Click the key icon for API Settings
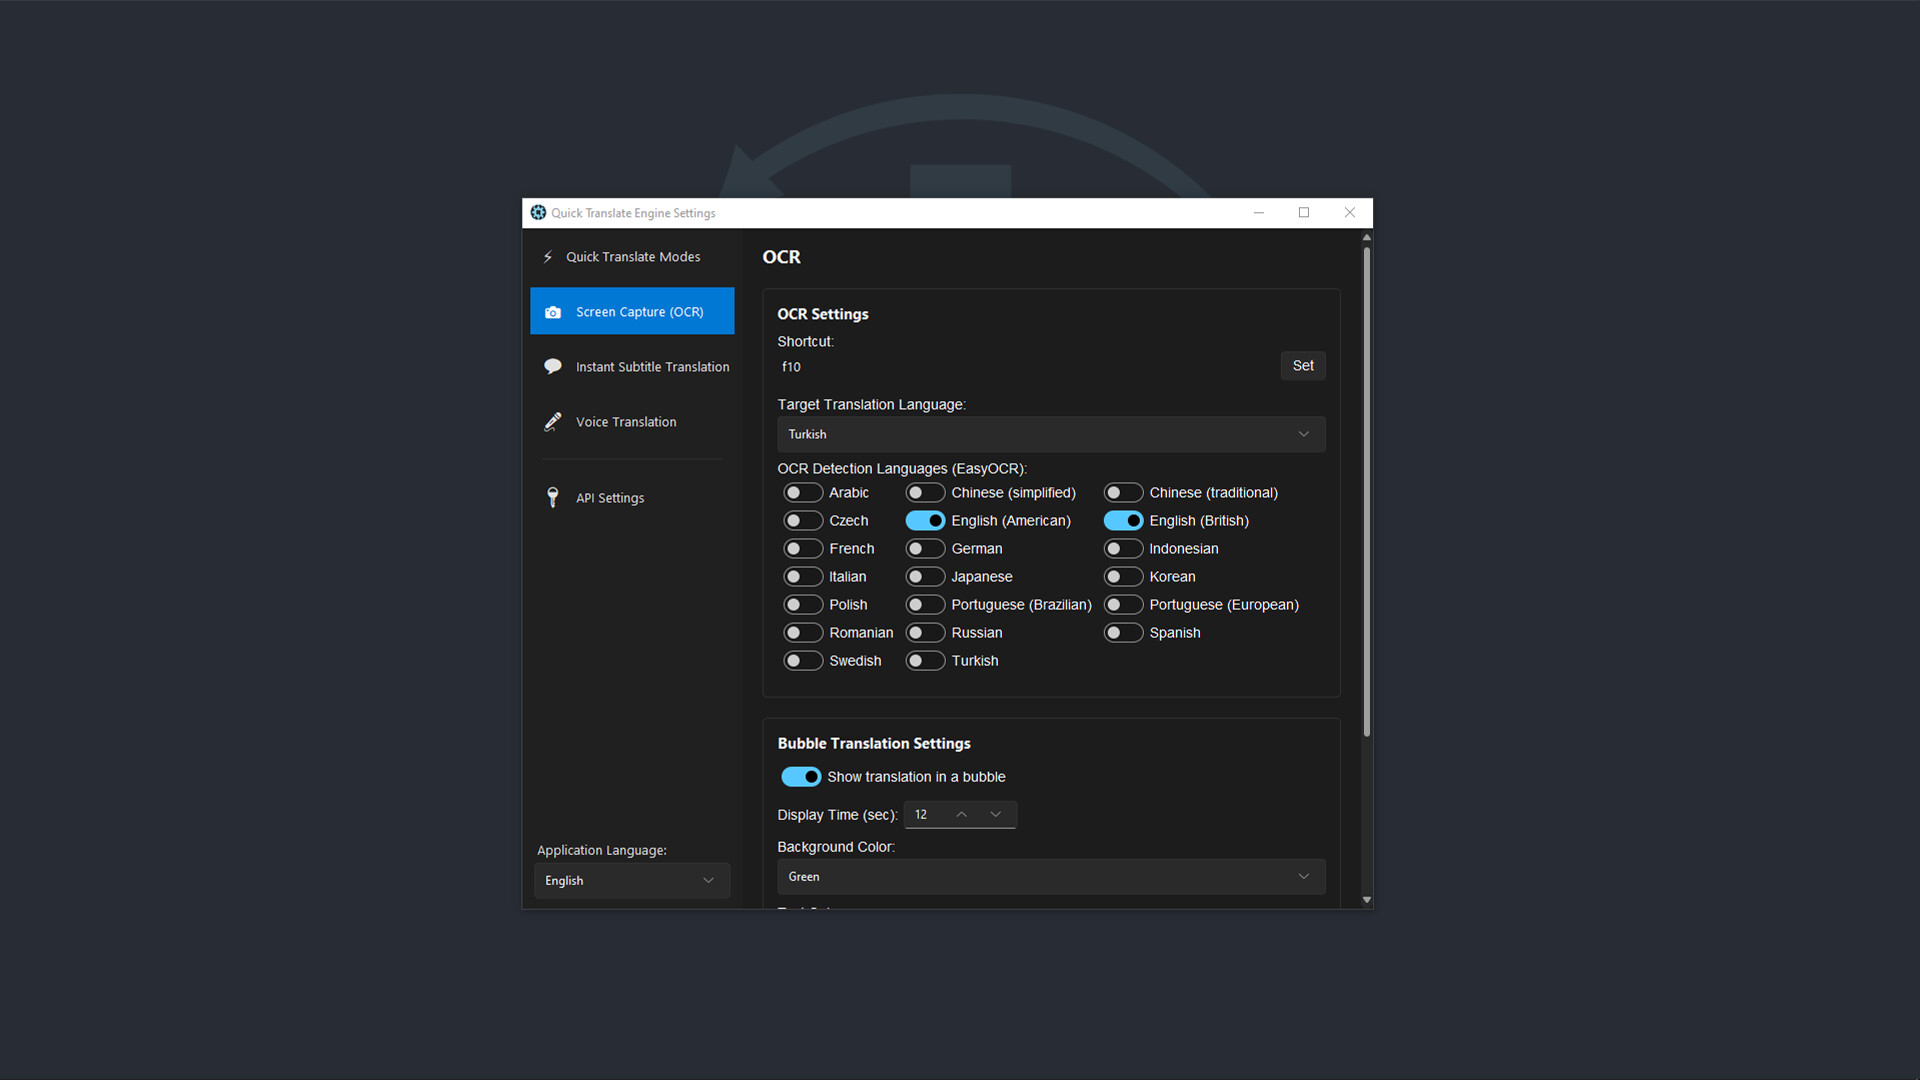 553,497
